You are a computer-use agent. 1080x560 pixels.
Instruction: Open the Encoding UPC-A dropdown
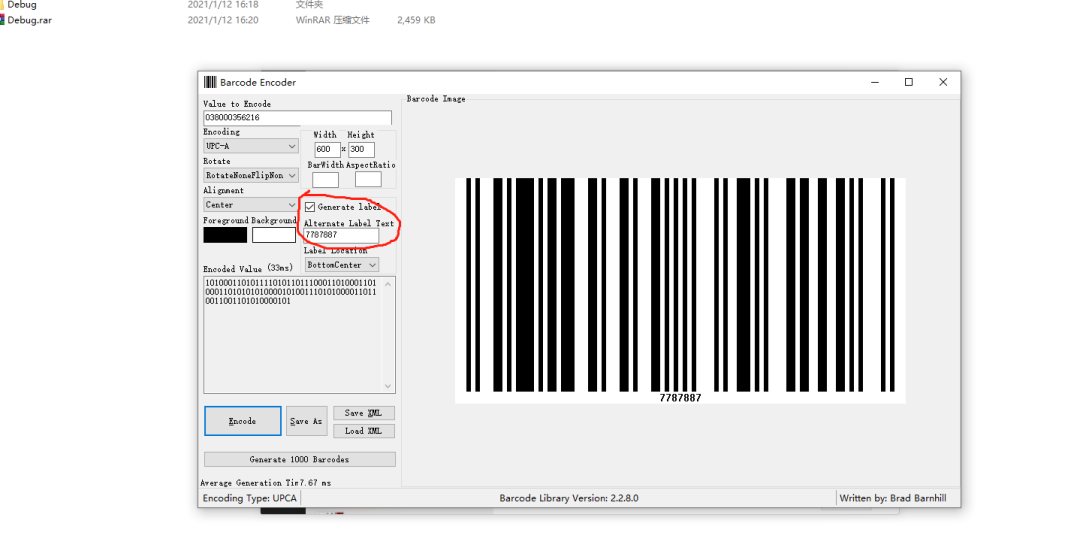click(251, 146)
